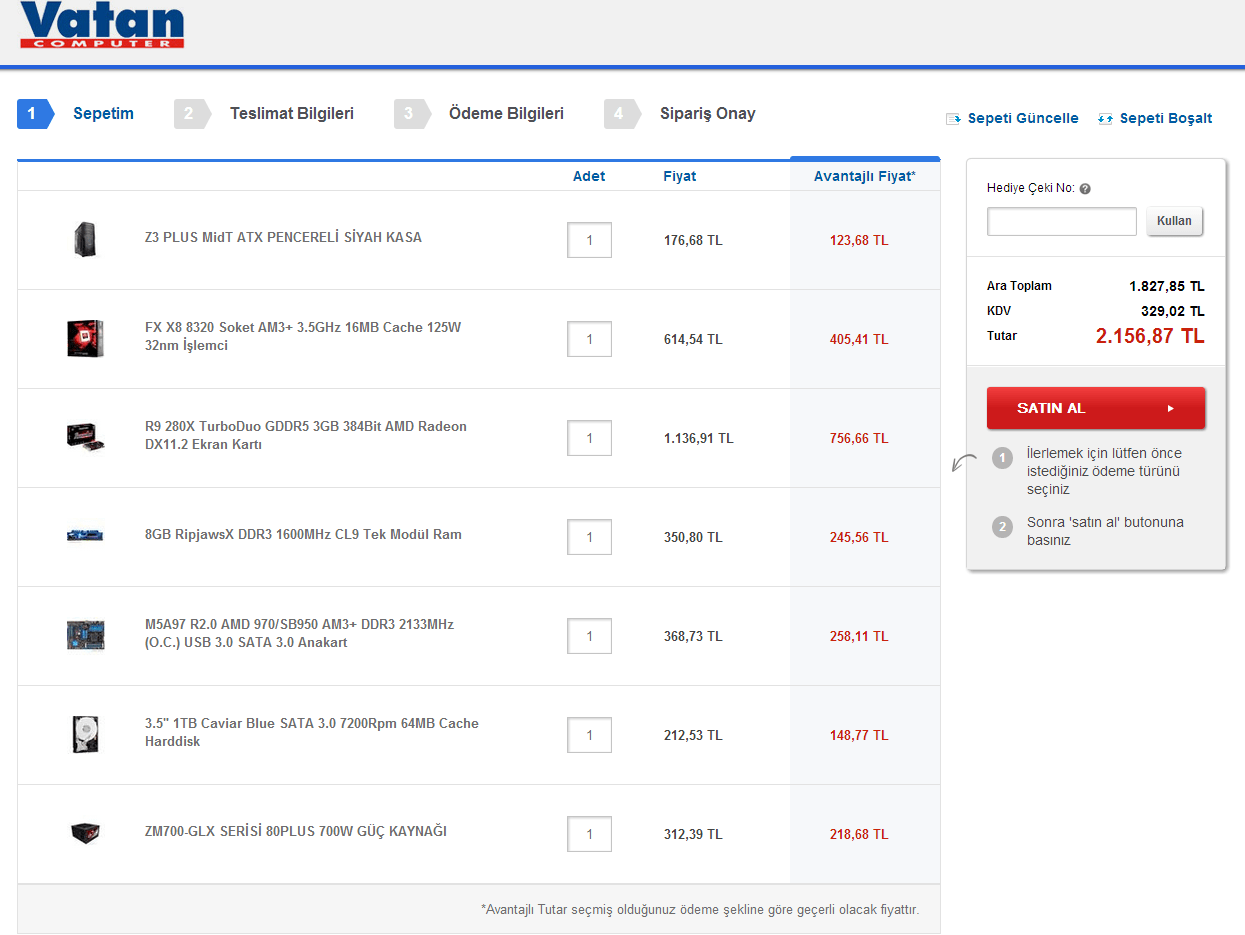Open ZM700-GLX SERİSİ product name
This screenshot has height=935, width=1245.
pos(296,831)
